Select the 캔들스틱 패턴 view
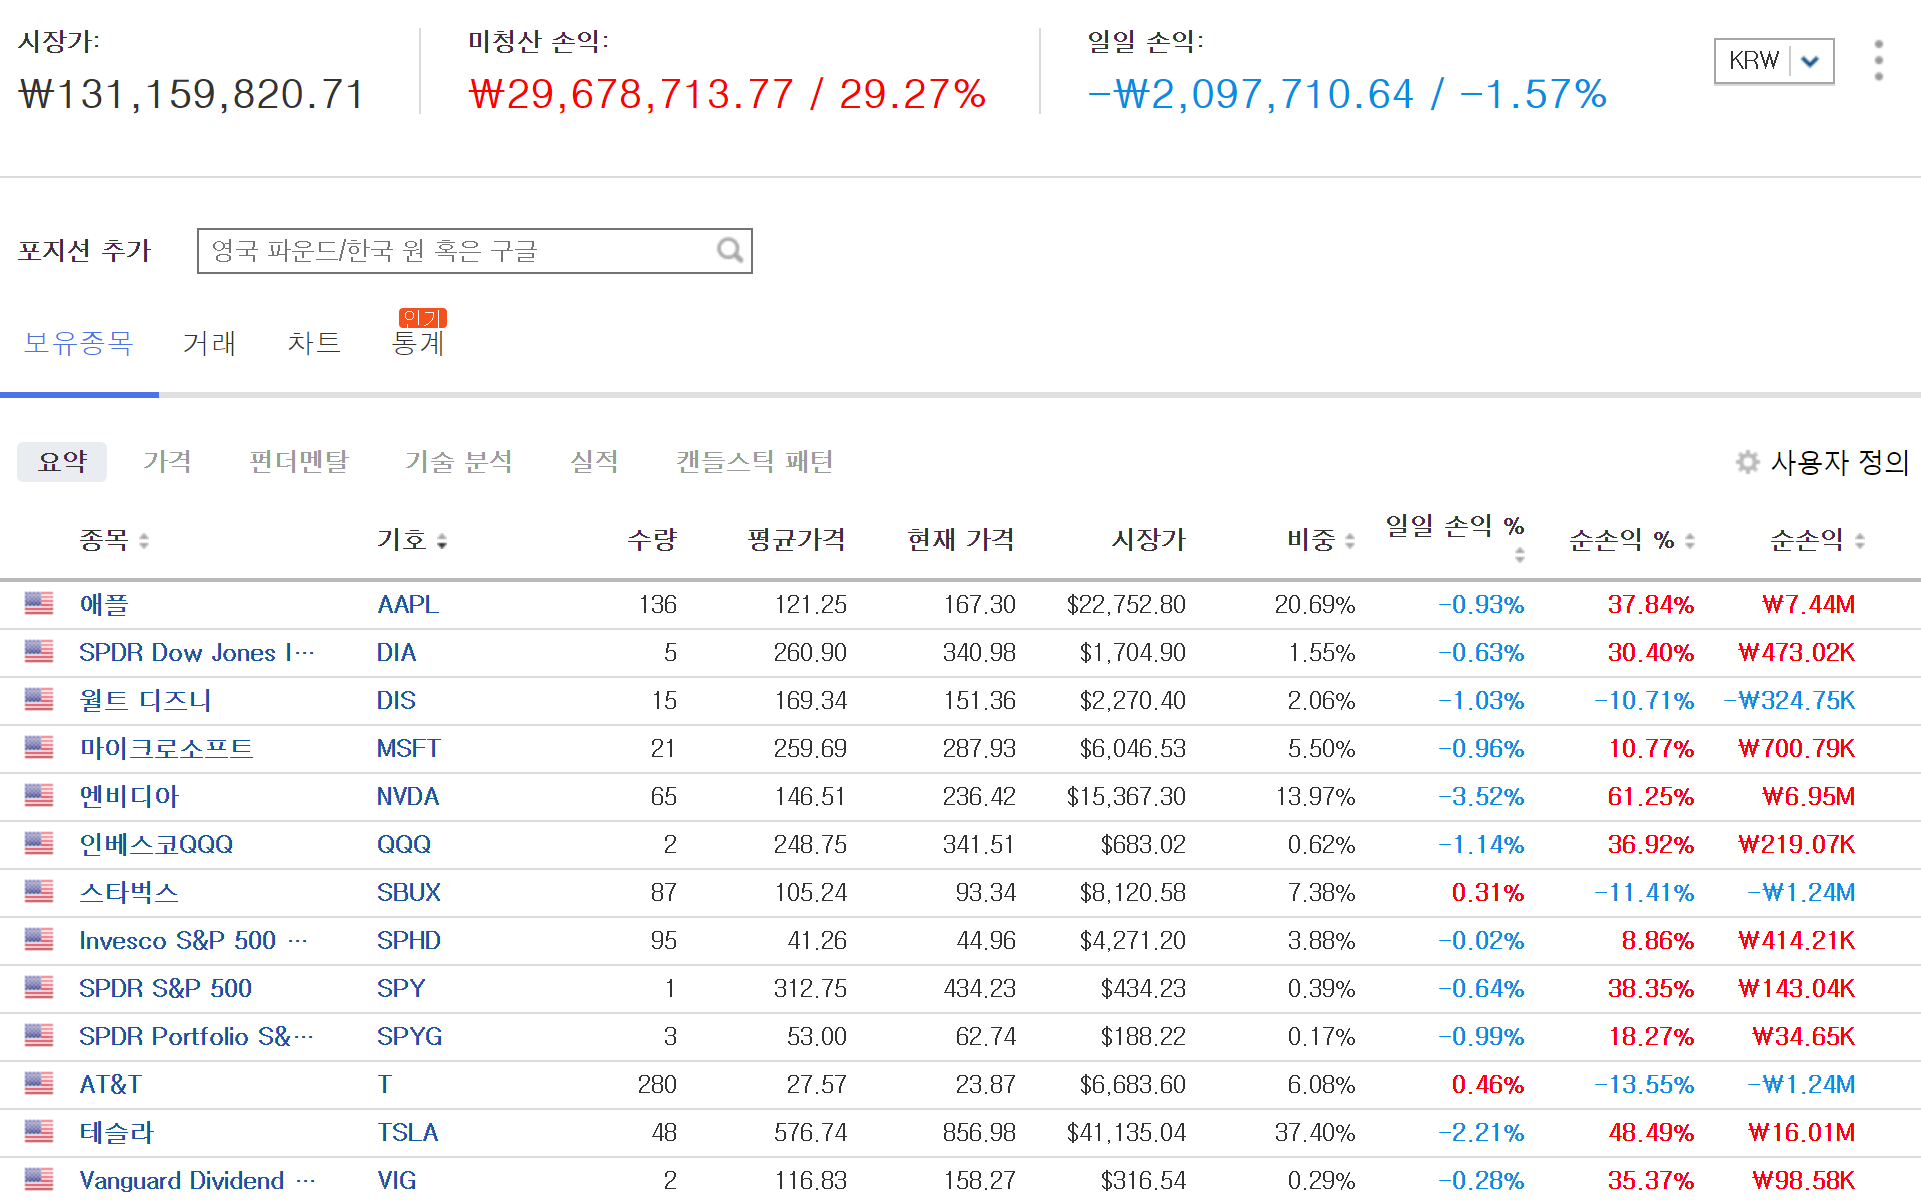Viewport: 1921px width, 1204px height. pos(755,462)
